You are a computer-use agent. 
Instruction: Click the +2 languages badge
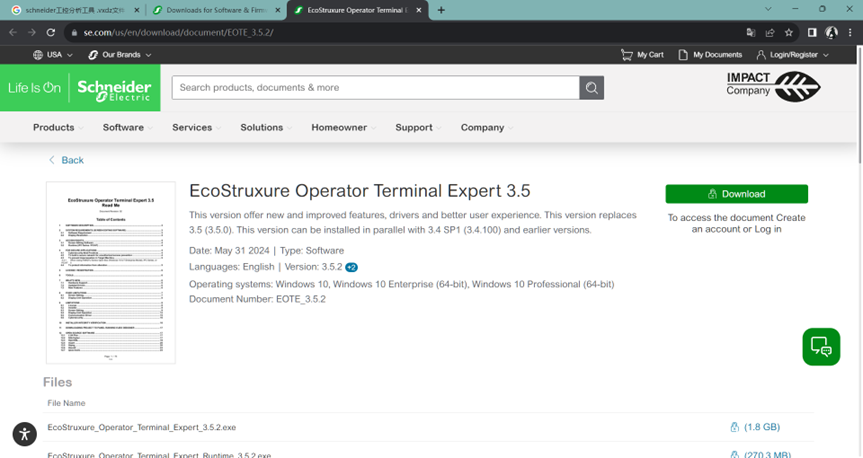tap(351, 268)
